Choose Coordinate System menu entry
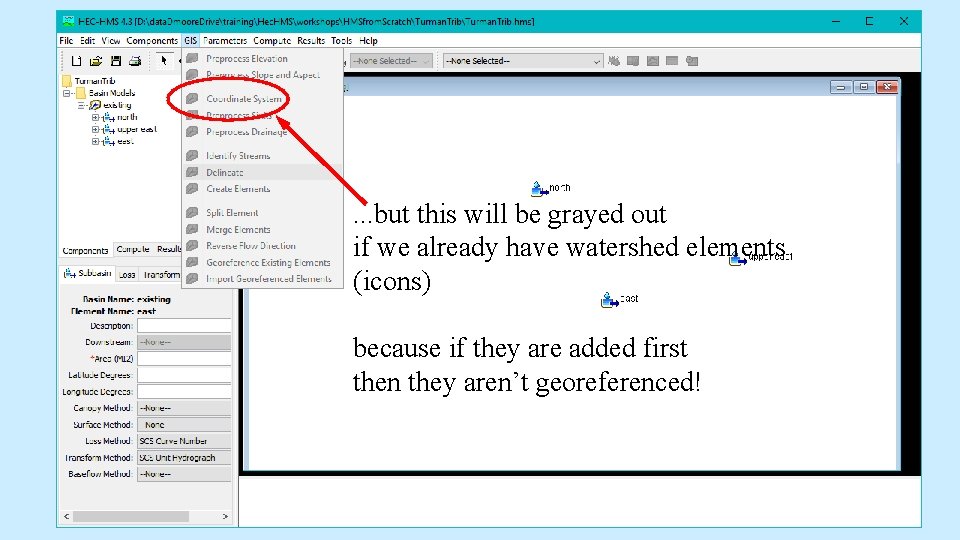The height and width of the screenshot is (540, 960). (x=263, y=99)
